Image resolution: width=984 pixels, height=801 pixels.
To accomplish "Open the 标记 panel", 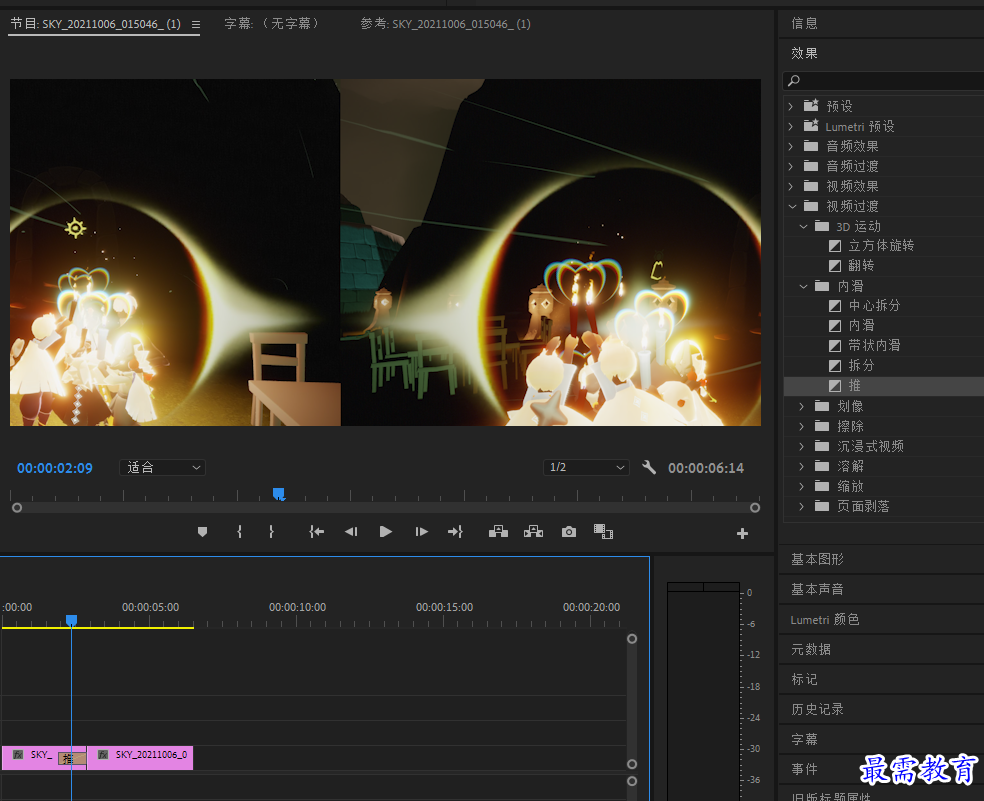I will coord(805,679).
